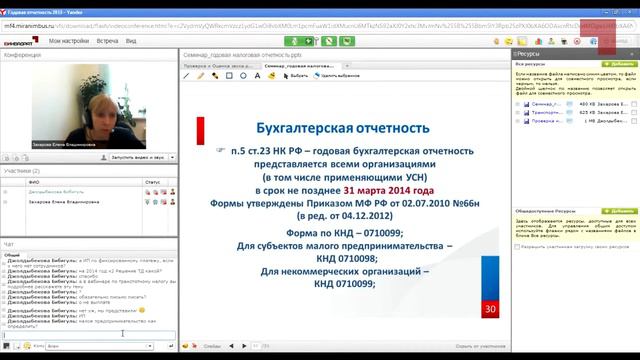
Task: Click first small icon below video panel
Action: (7, 158)
